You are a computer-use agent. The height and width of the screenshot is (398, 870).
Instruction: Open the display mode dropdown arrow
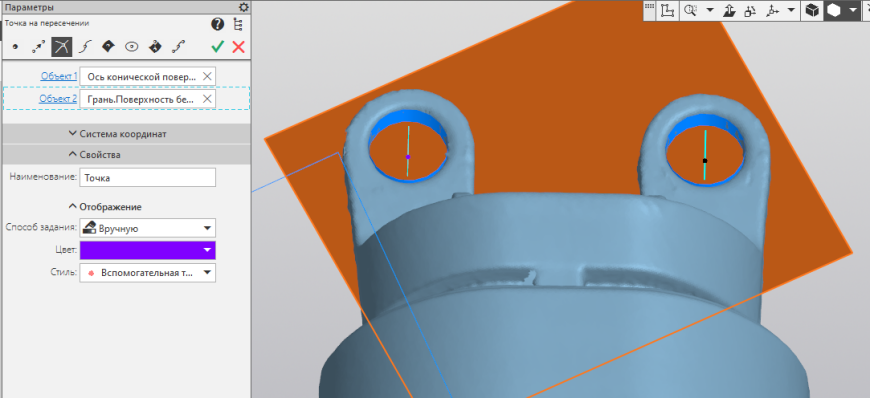point(853,11)
